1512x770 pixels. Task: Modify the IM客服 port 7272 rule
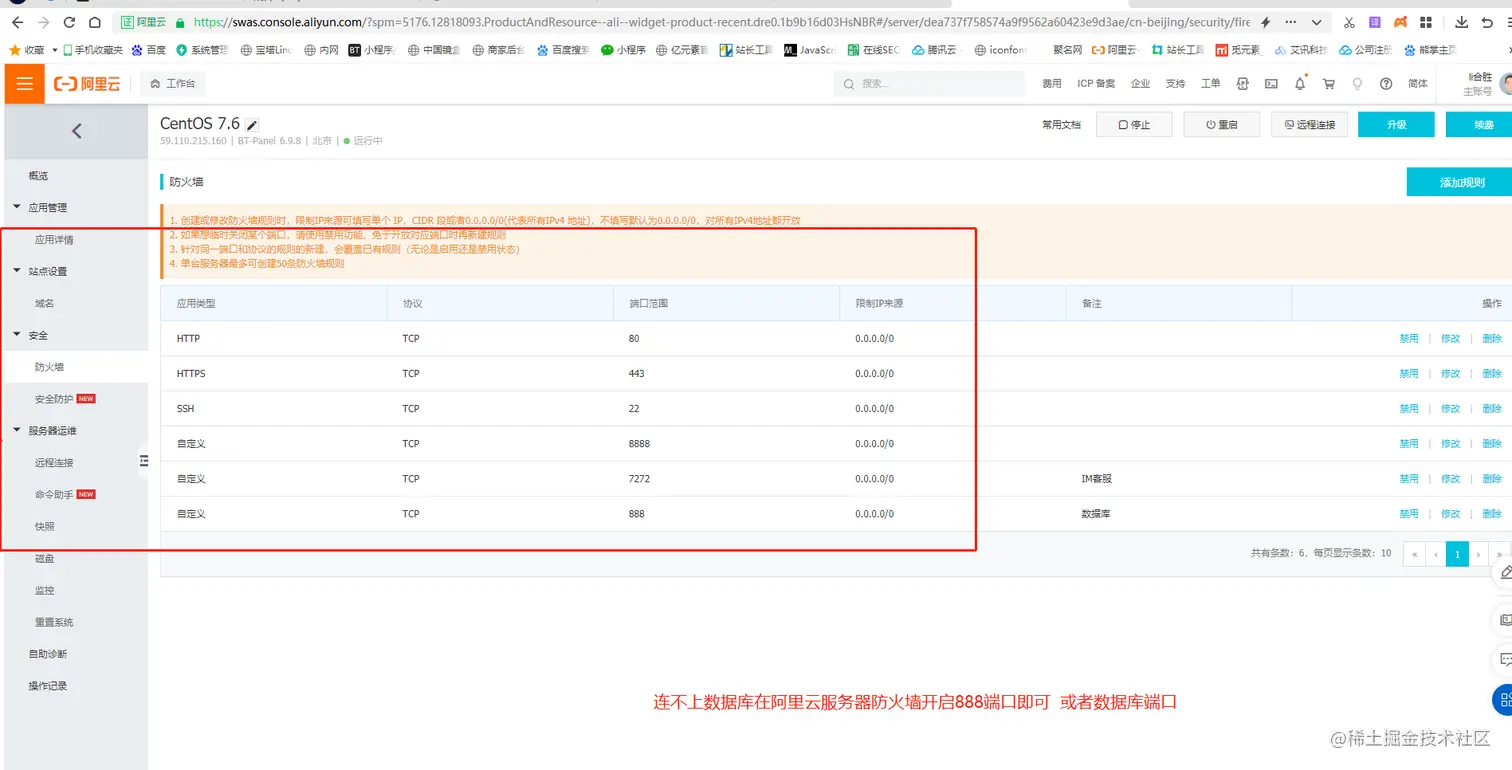1450,479
